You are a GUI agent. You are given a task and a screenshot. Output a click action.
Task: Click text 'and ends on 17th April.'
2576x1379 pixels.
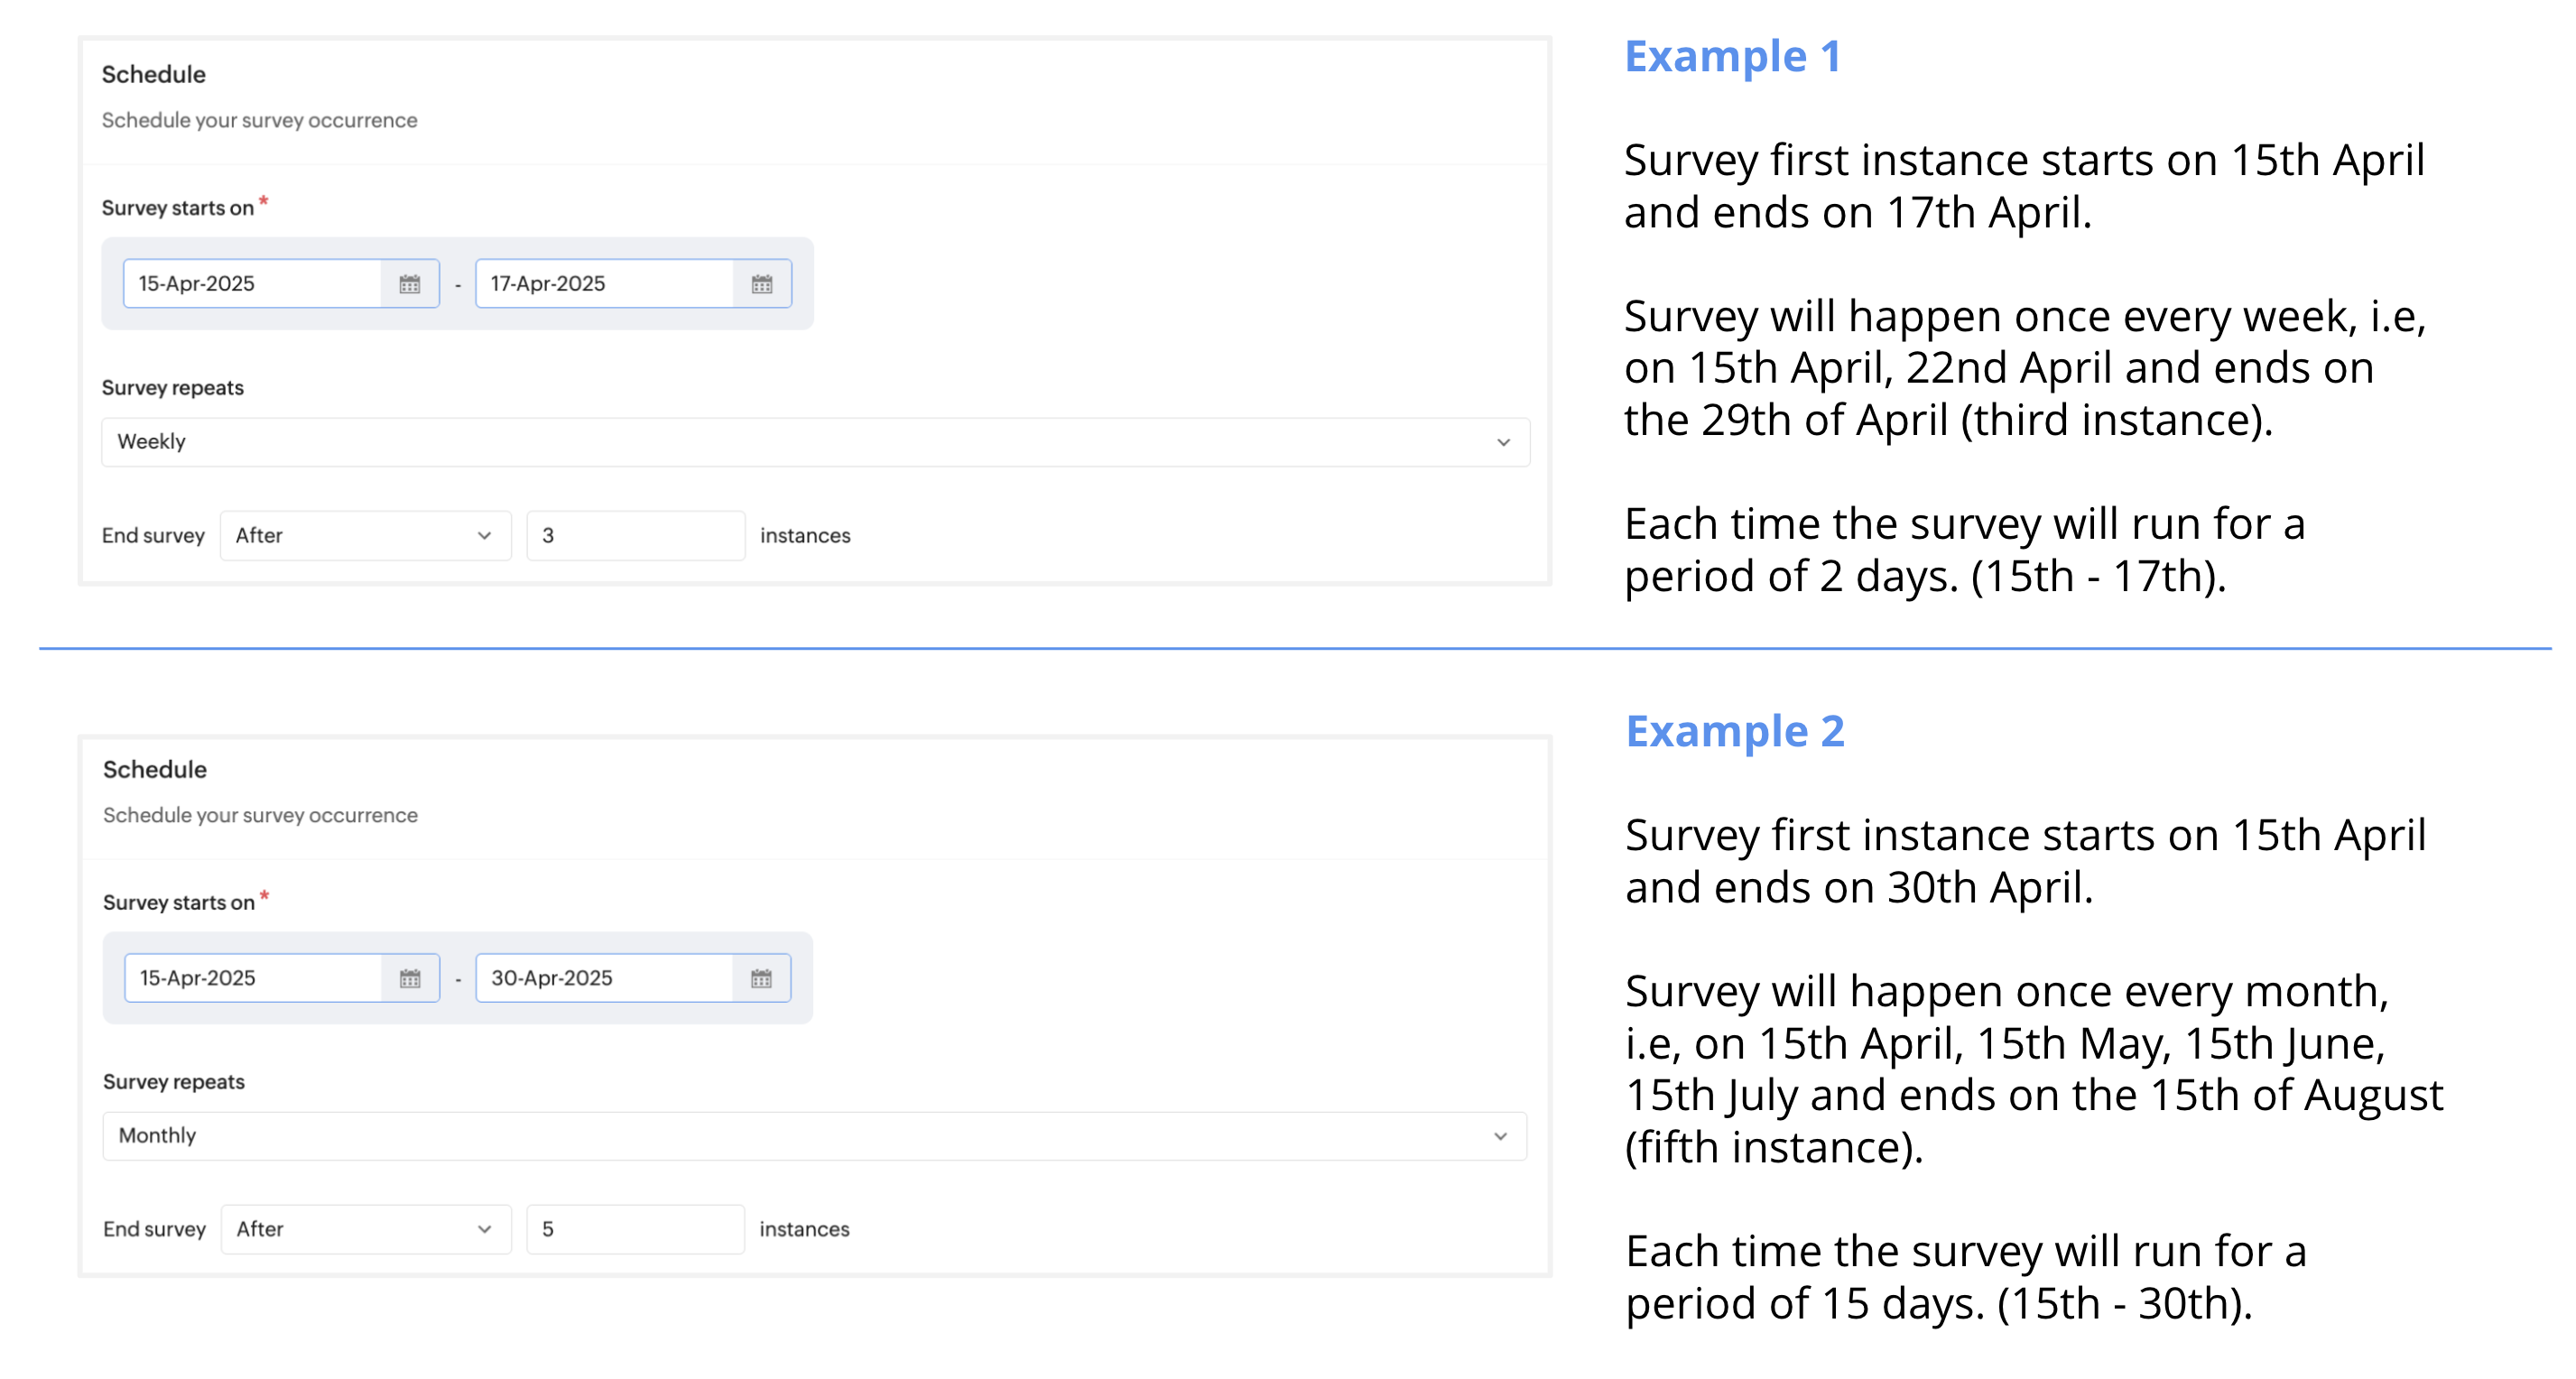1858,213
